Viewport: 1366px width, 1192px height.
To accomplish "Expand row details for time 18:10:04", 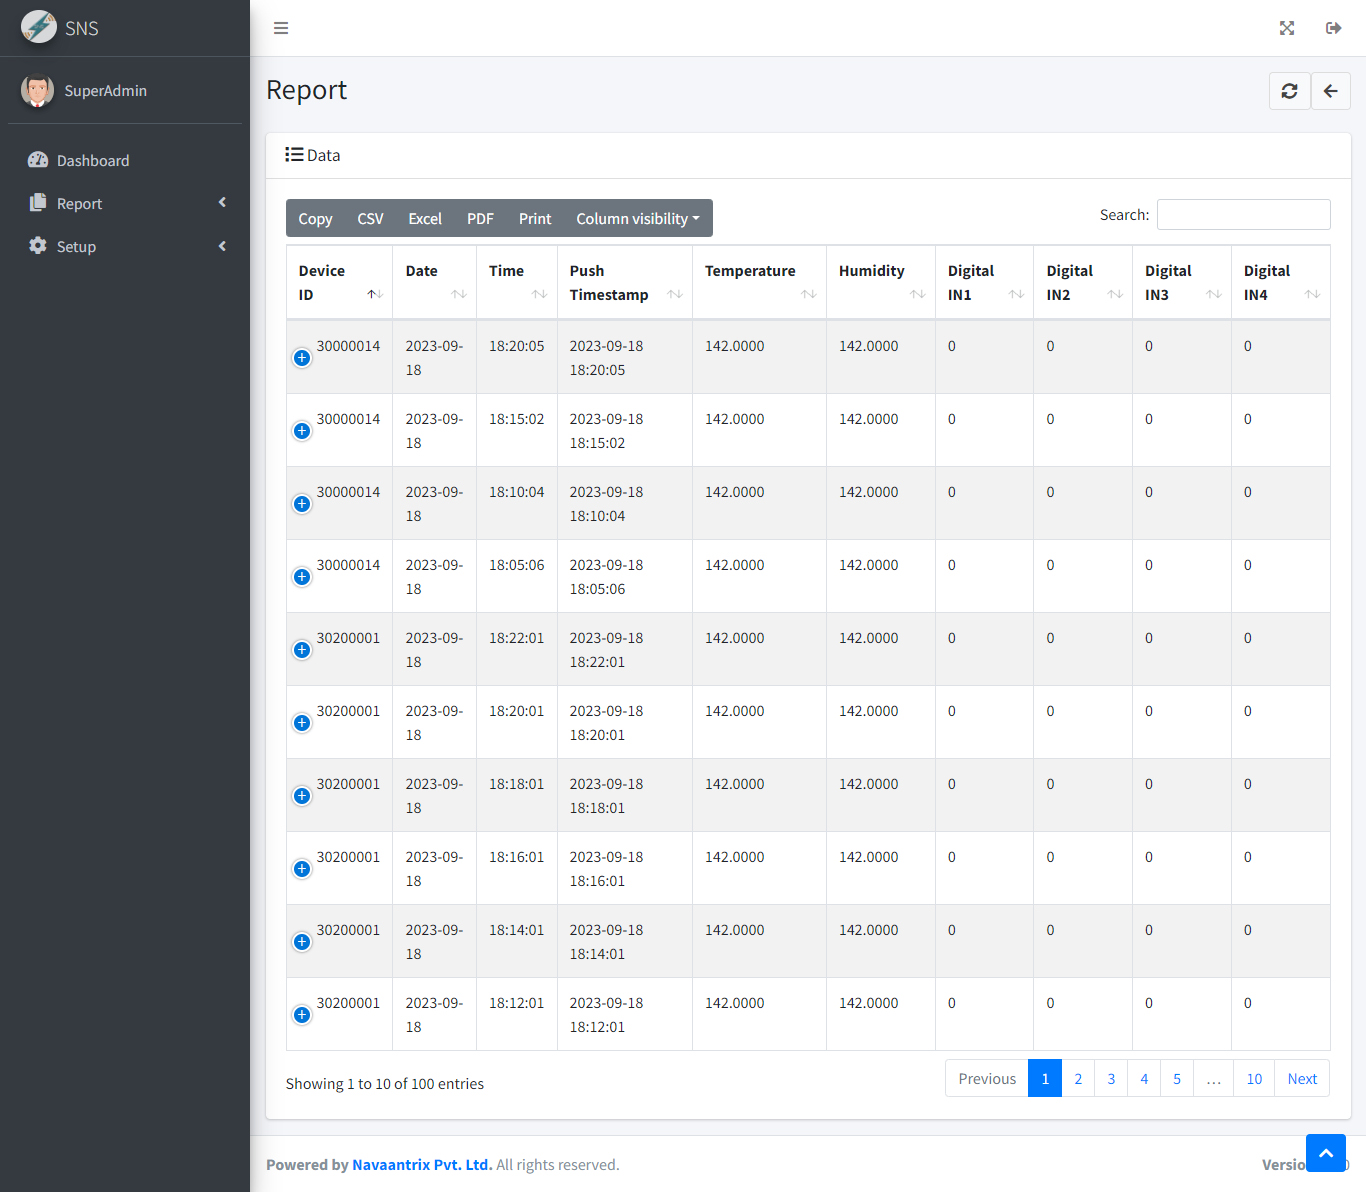I will 302,504.
